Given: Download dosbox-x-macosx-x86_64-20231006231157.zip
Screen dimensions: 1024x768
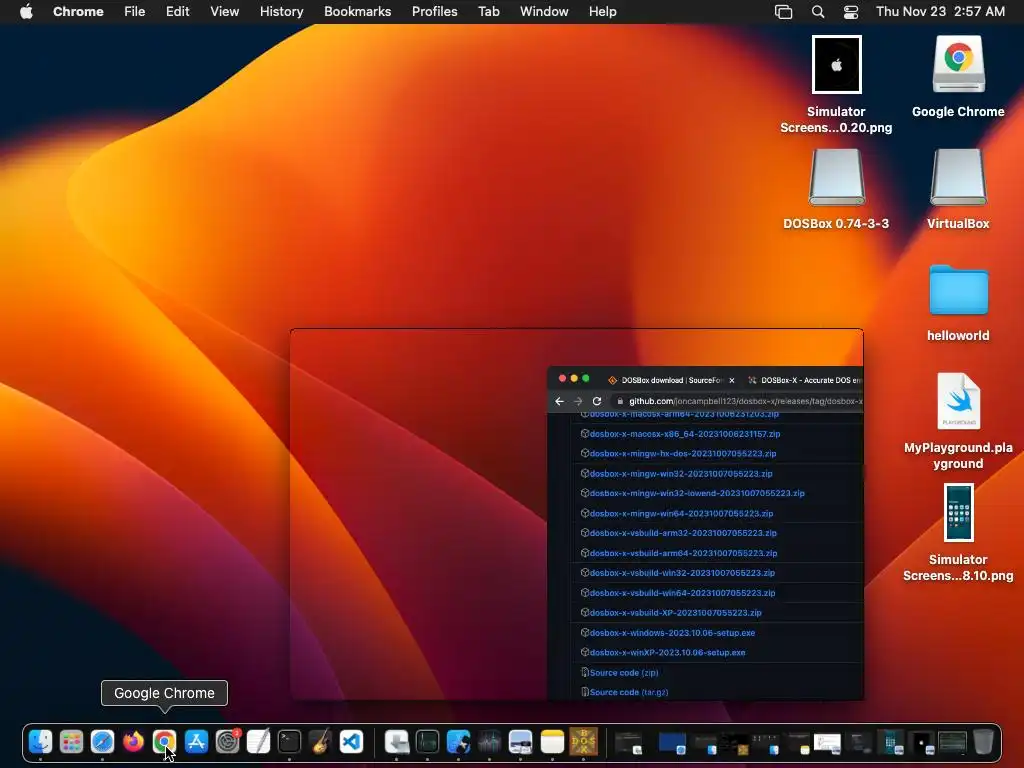Looking at the screenshot, I should click(685, 434).
